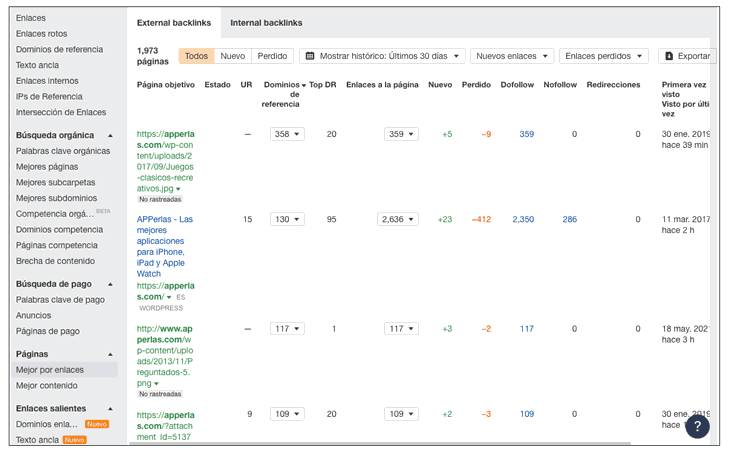Select the Todos filter toggle
This screenshot has width=730, height=454.
(196, 56)
